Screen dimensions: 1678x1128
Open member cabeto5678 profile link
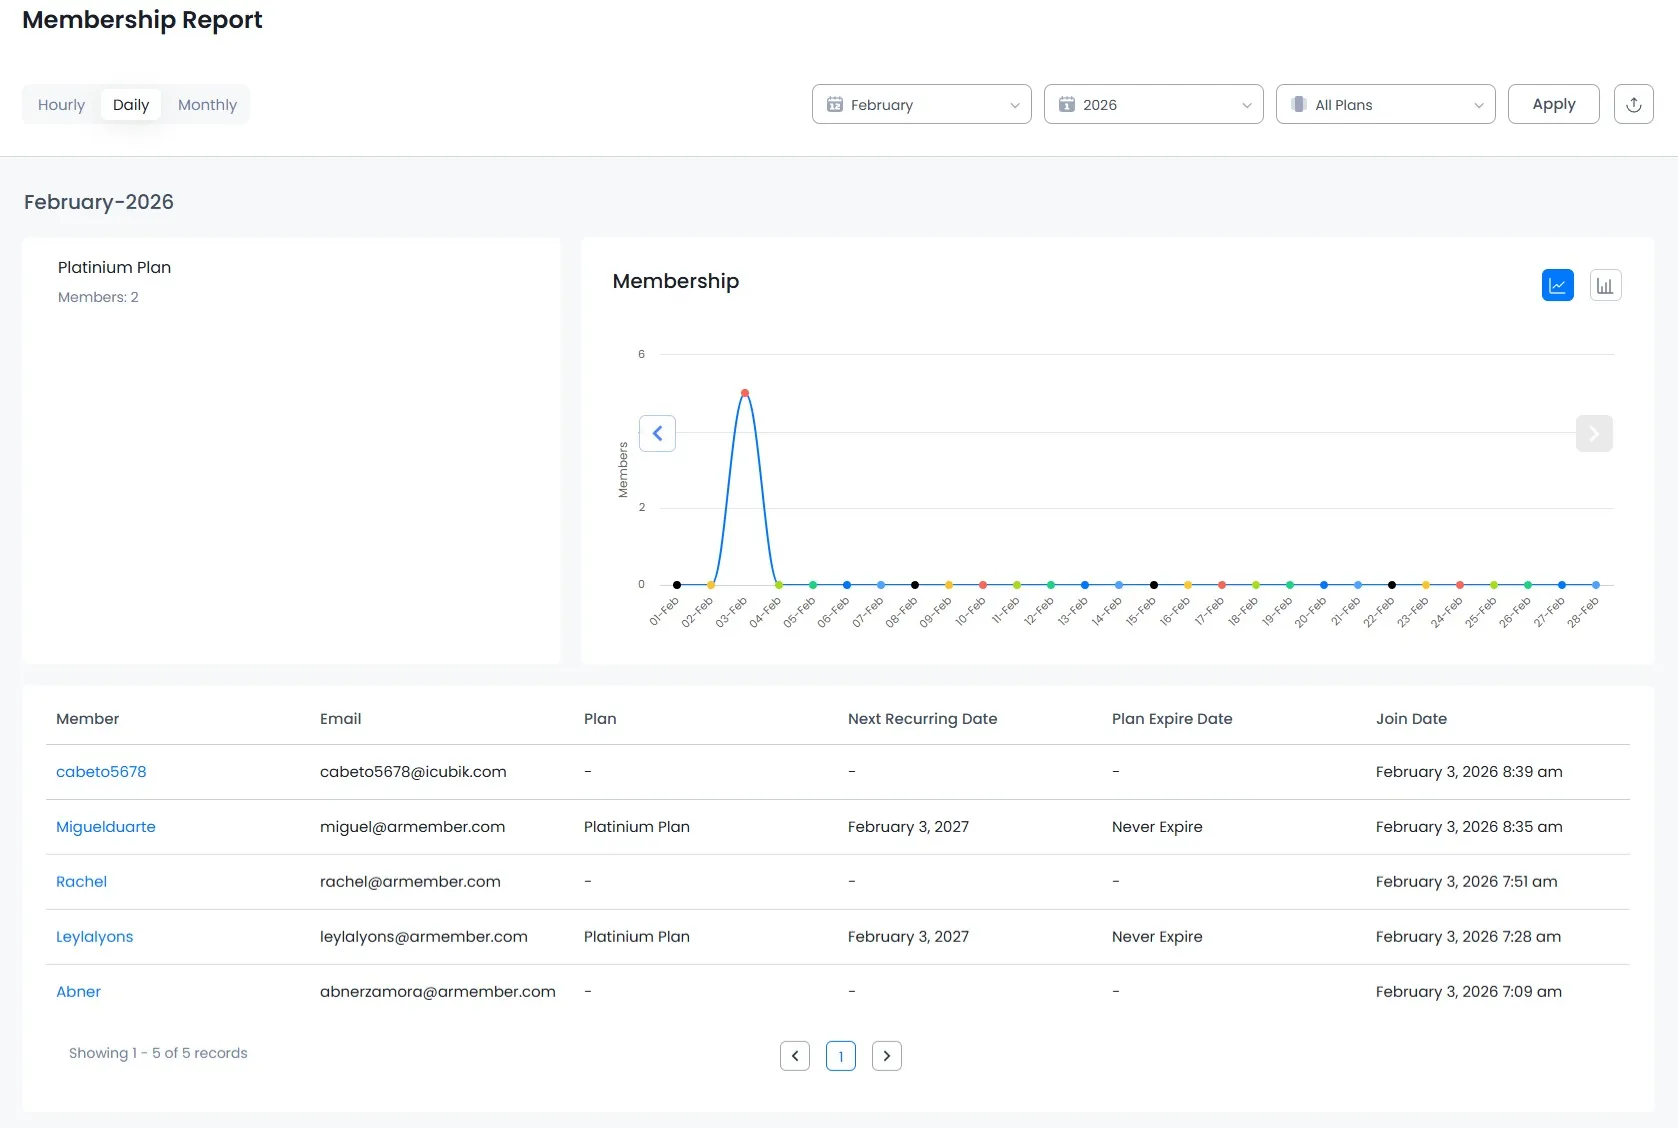tap(101, 772)
